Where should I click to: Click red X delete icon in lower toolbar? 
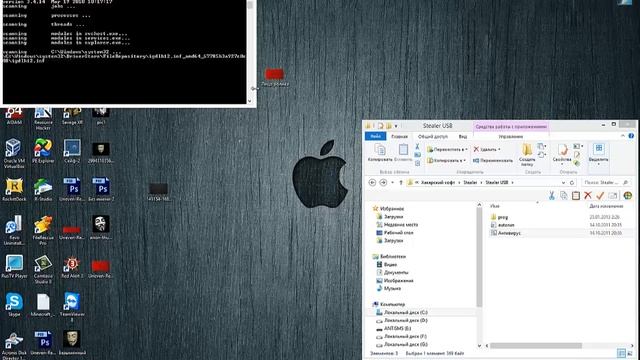(587, 196)
